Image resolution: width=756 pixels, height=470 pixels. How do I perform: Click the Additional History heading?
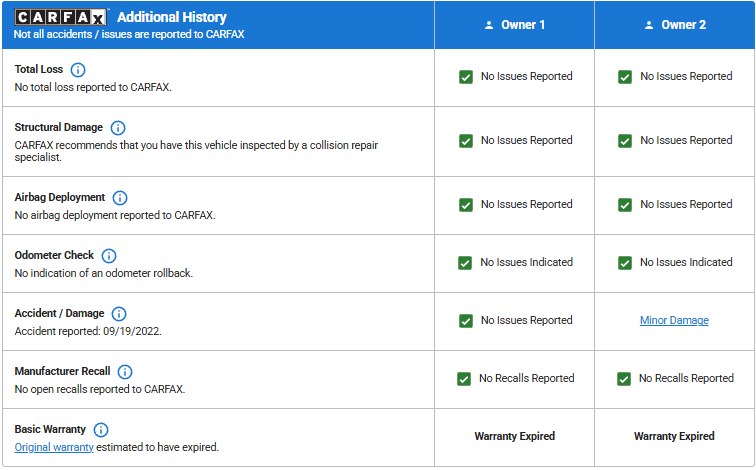[x=172, y=17]
